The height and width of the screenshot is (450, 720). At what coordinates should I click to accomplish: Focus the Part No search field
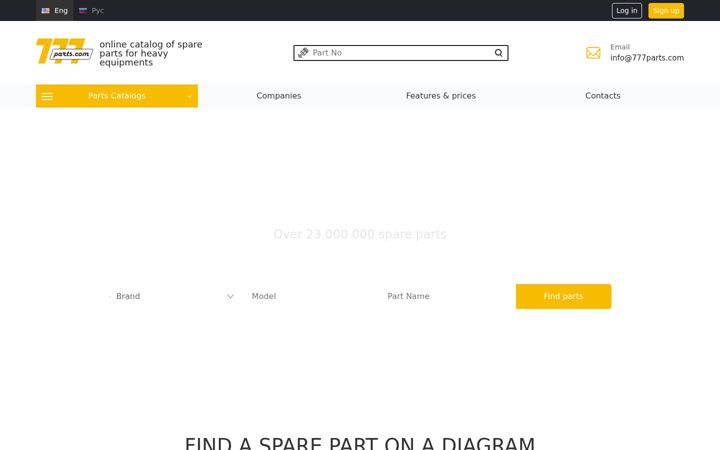coord(400,53)
